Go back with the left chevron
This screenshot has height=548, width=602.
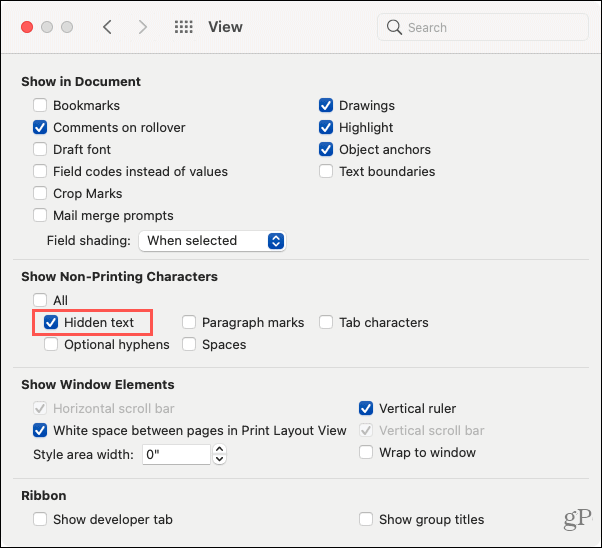pyautogui.click(x=108, y=27)
